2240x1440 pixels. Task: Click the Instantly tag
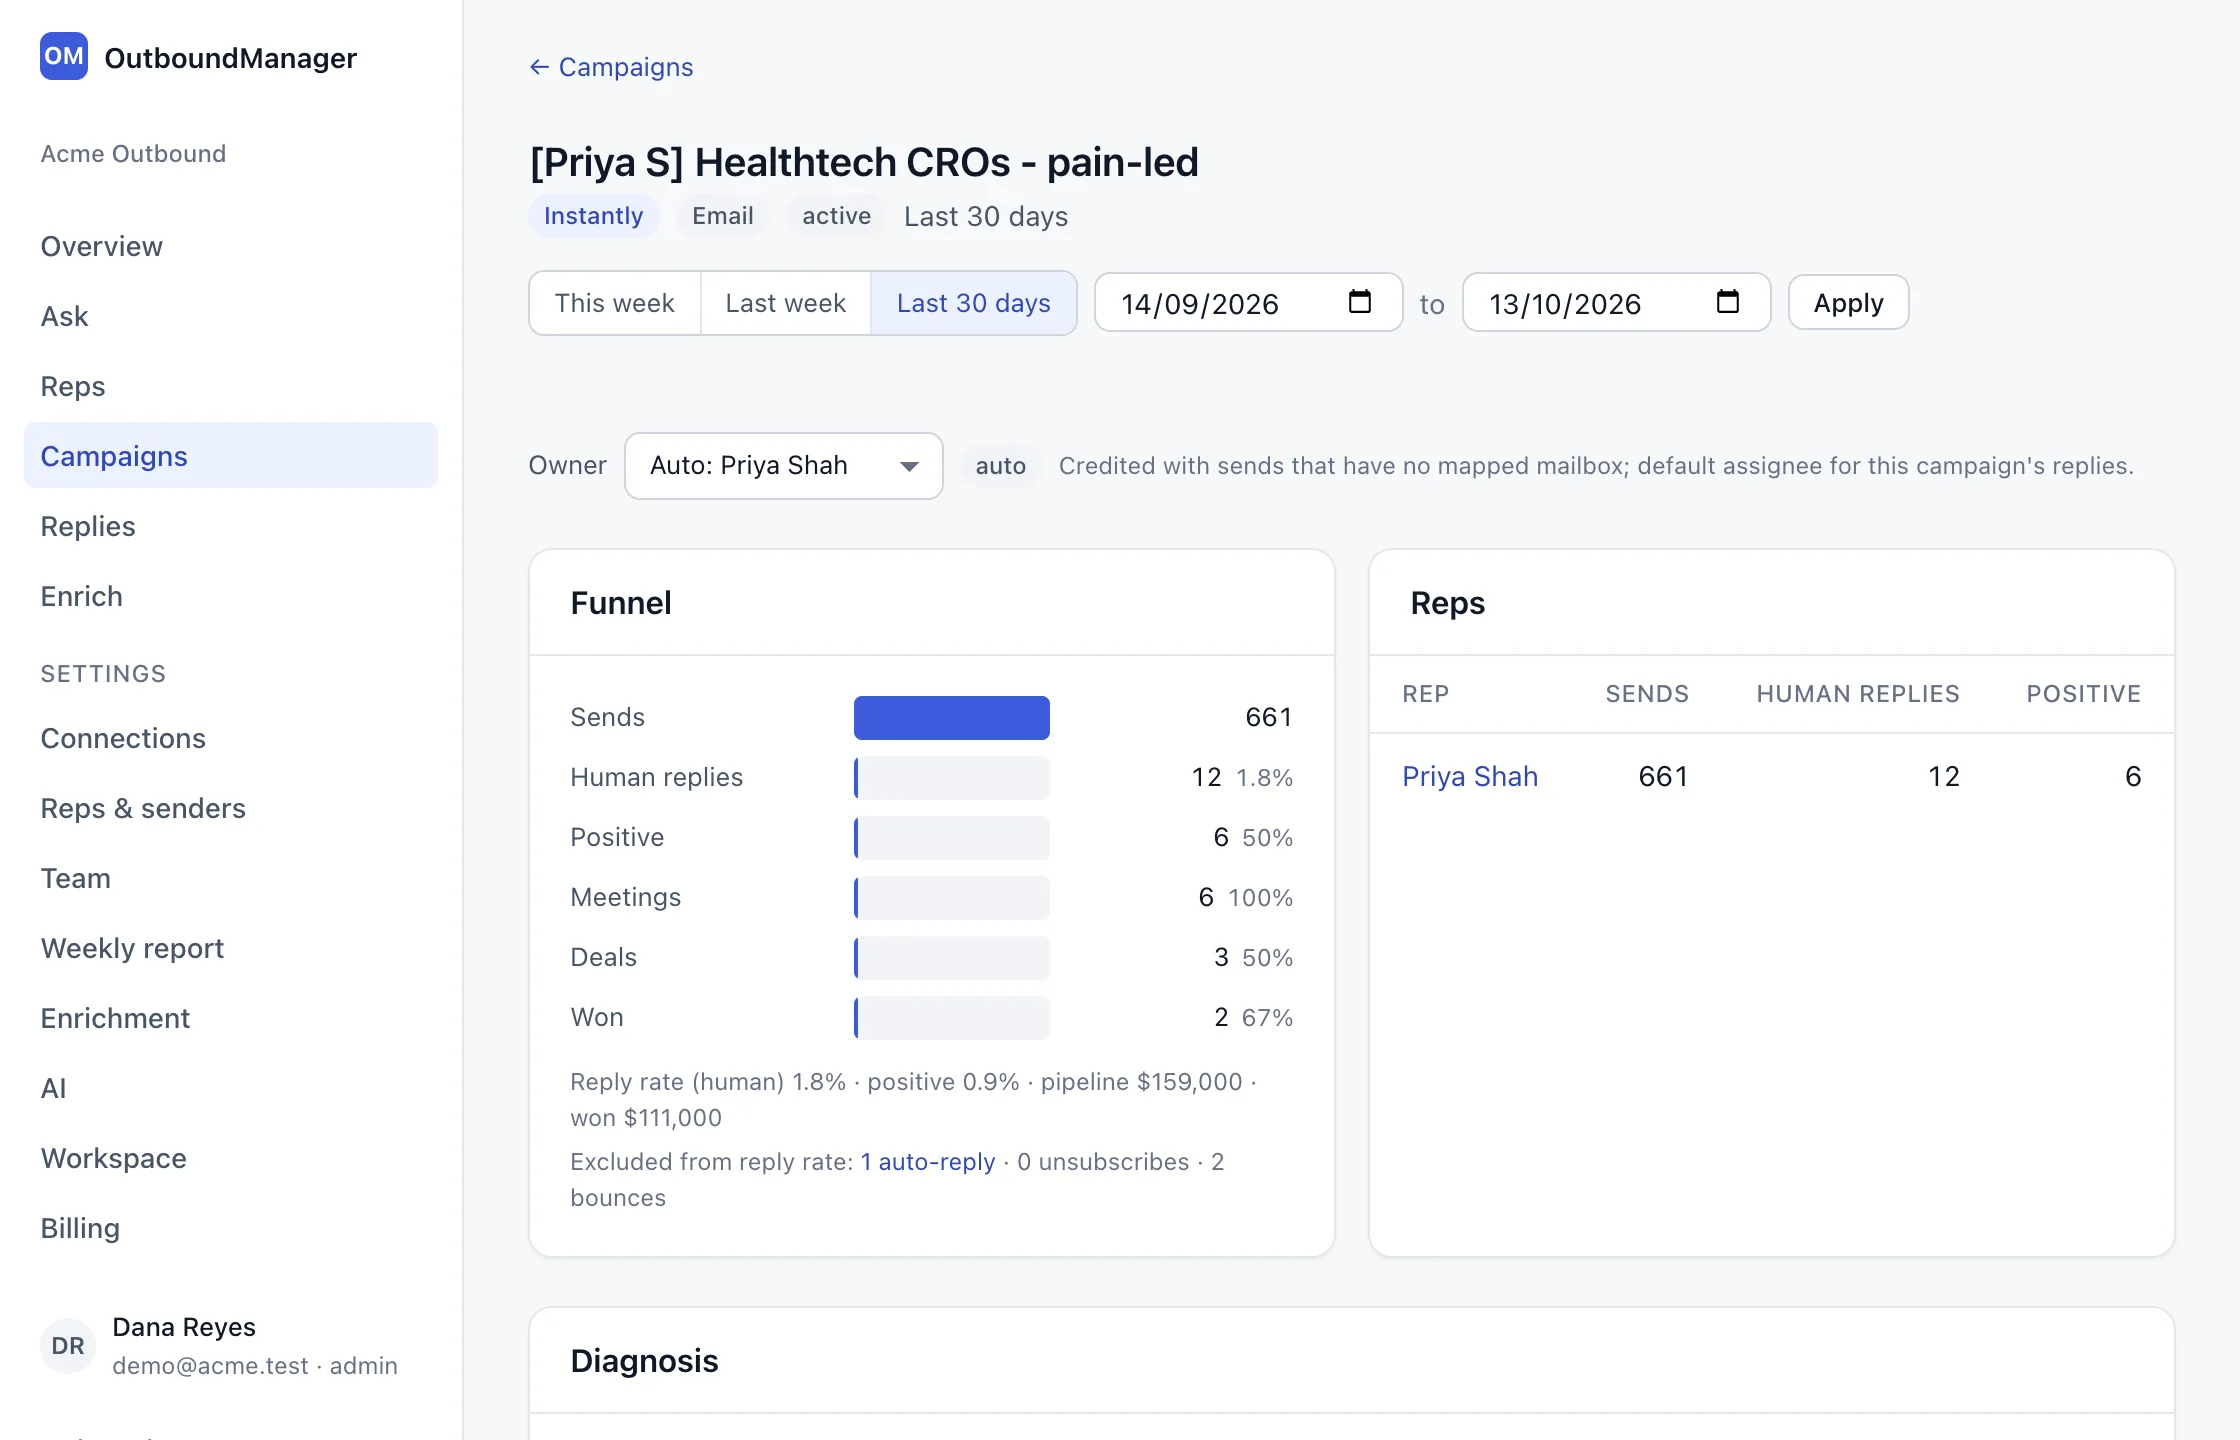[594, 216]
